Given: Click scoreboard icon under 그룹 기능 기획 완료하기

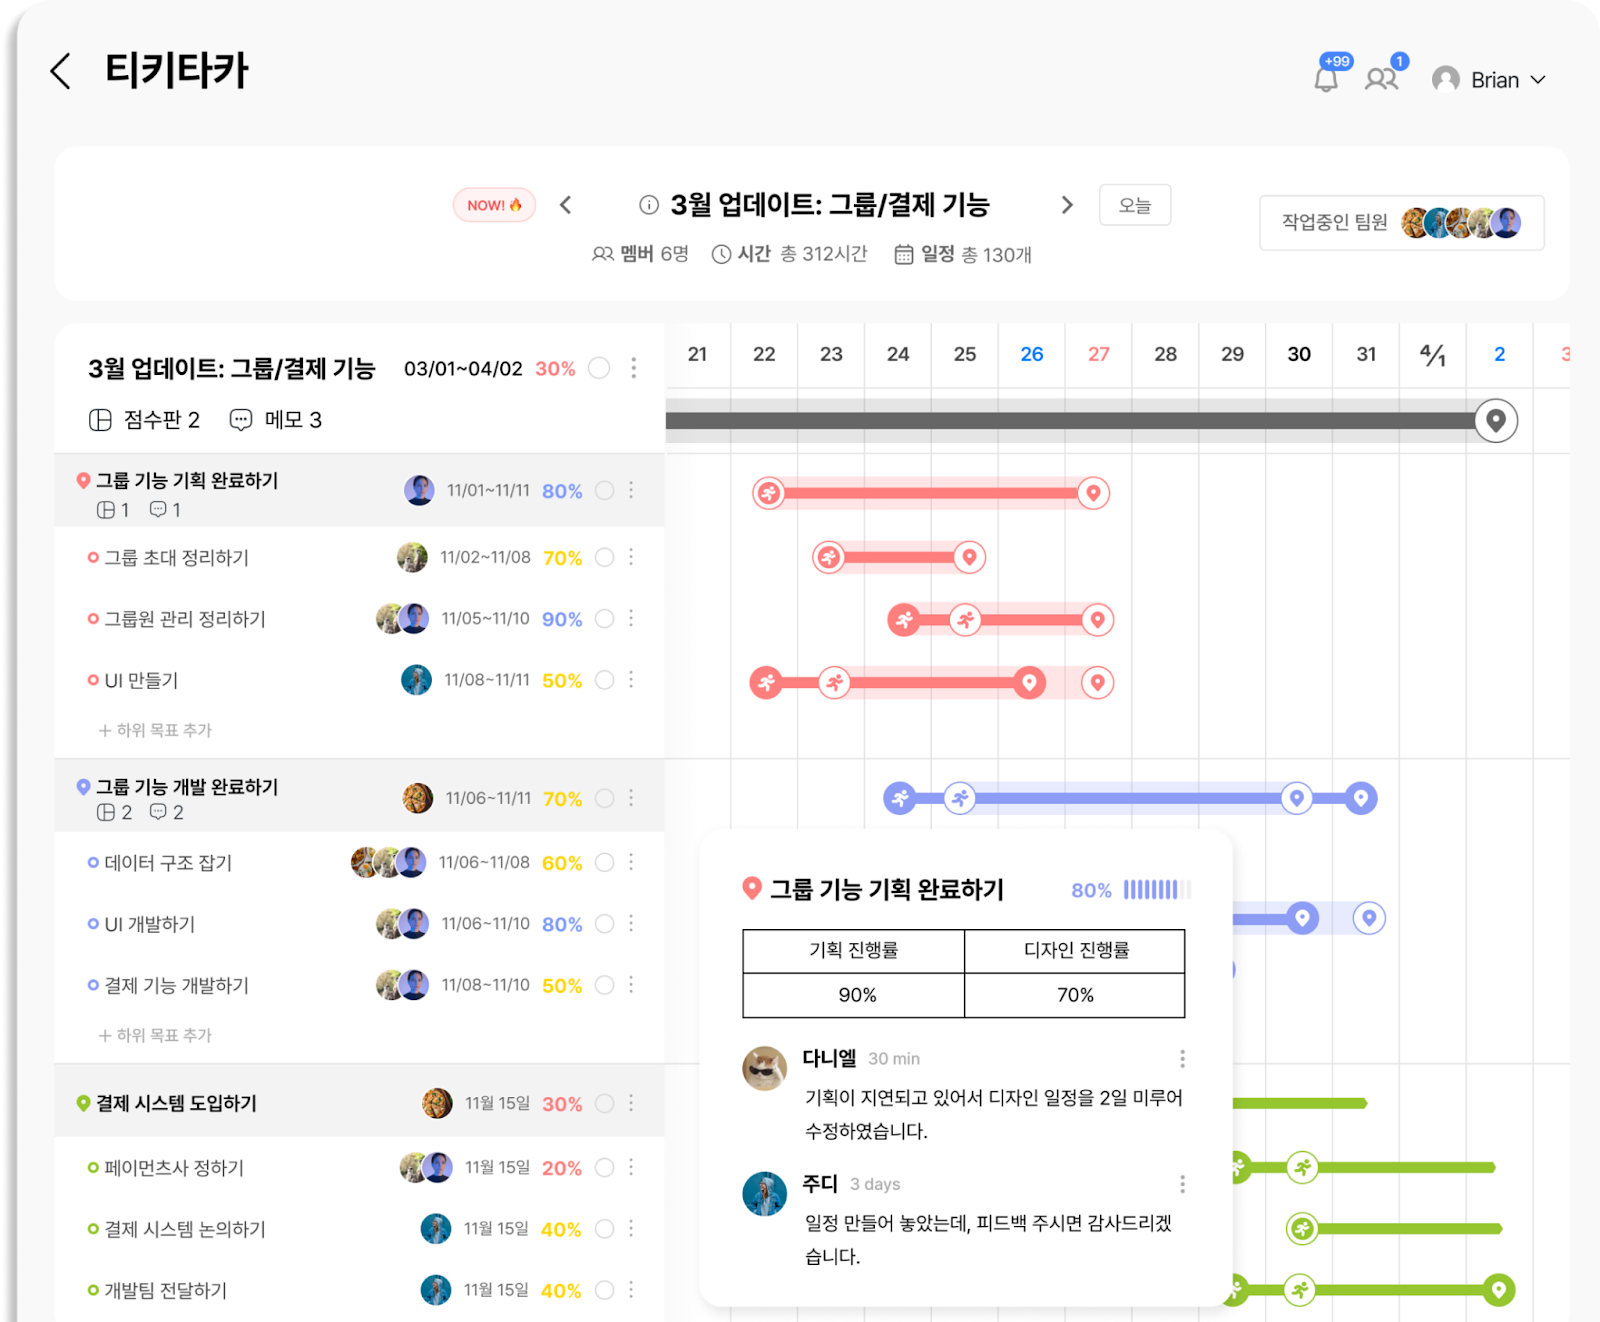Looking at the screenshot, I should click(x=106, y=510).
